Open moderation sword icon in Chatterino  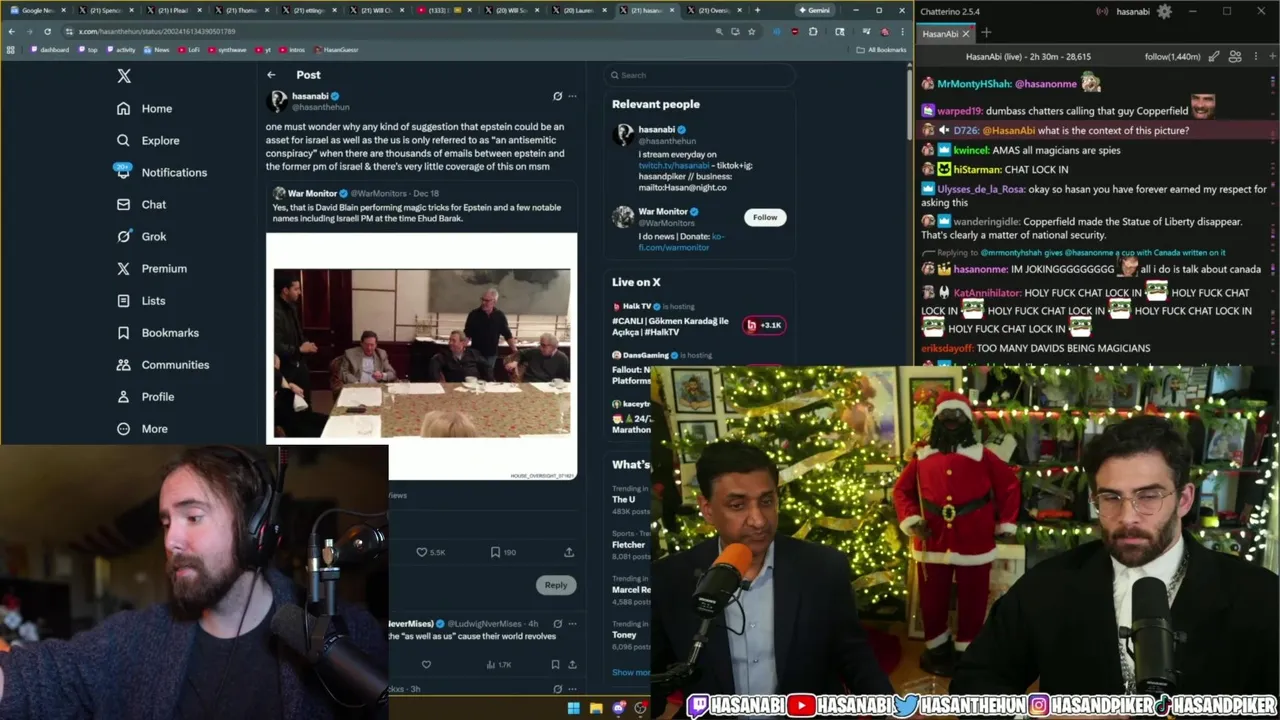click(1214, 57)
